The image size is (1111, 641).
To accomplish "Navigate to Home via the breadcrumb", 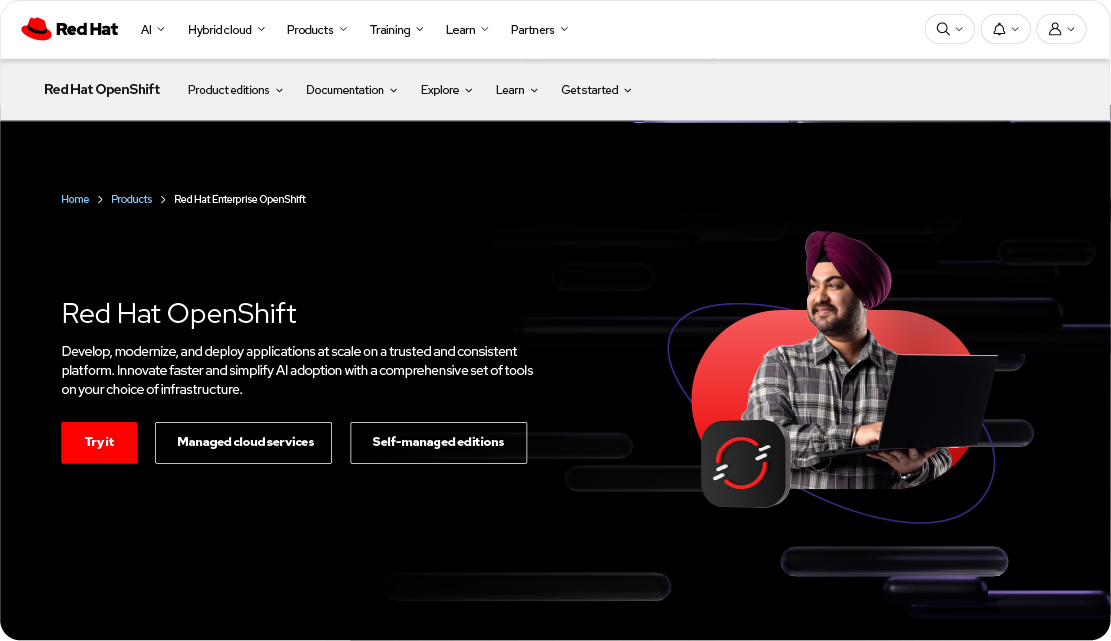I will (75, 199).
